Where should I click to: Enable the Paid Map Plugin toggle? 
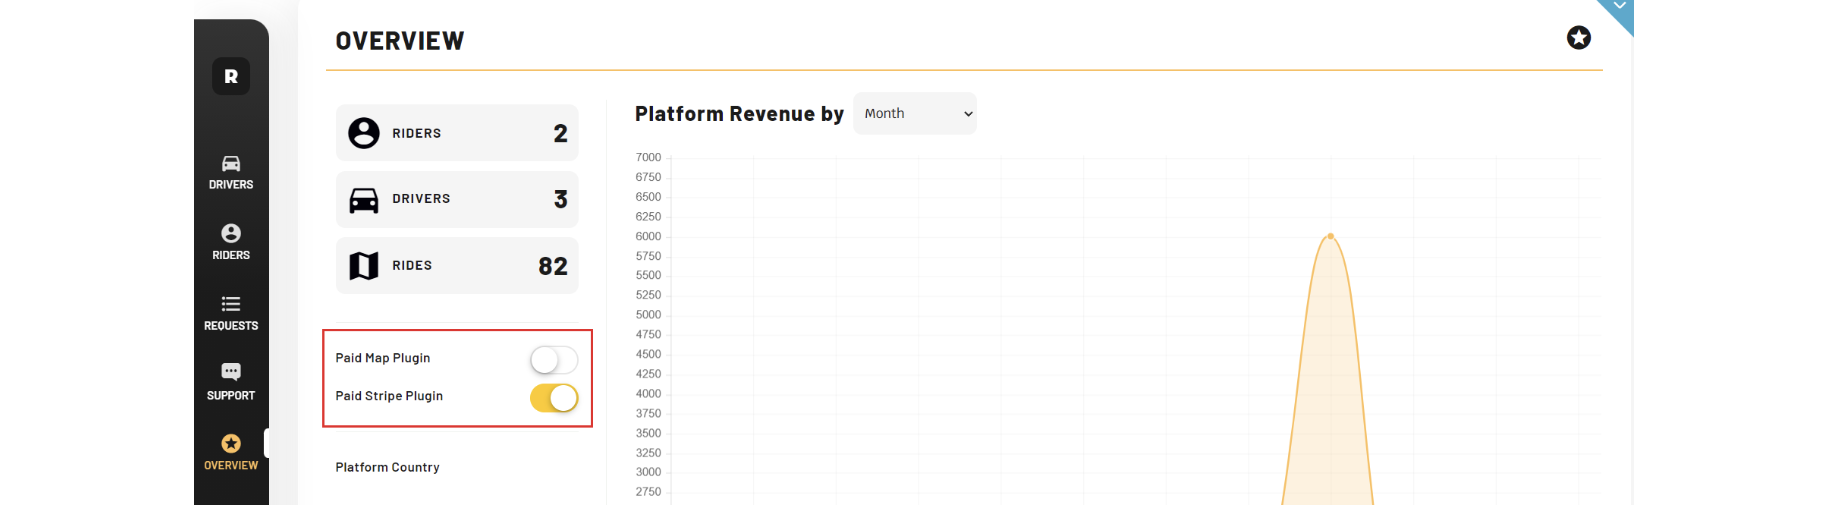(554, 360)
